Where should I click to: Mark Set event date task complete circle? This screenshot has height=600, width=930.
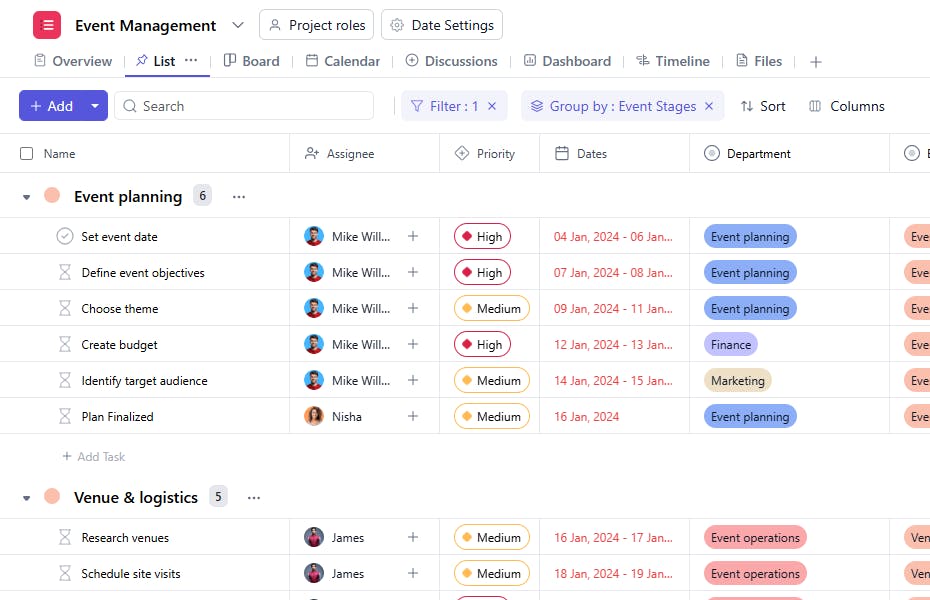pyautogui.click(x=65, y=237)
